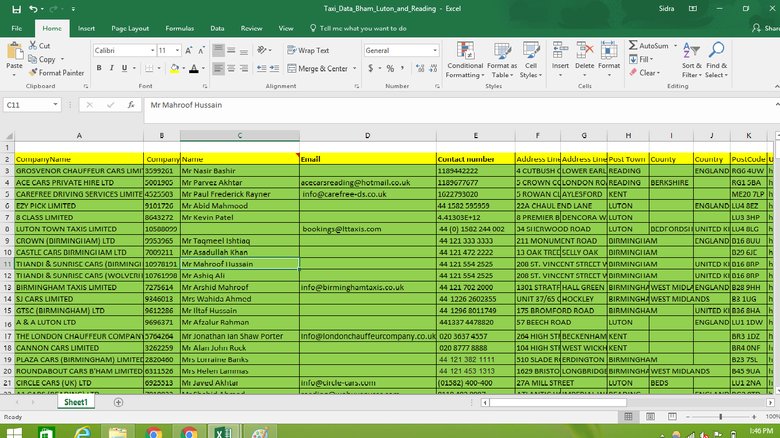Image resolution: width=780 pixels, height=438 pixels.
Task: Click Merge & Center button
Action: coord(317,68)
